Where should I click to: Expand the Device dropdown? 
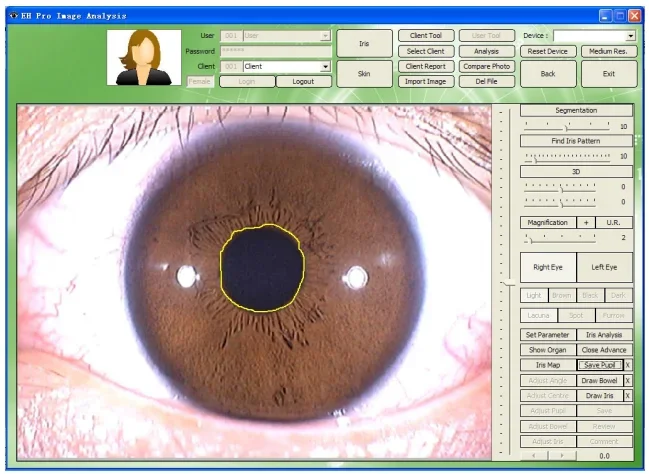pyautogui.click(x=630, y=36)
